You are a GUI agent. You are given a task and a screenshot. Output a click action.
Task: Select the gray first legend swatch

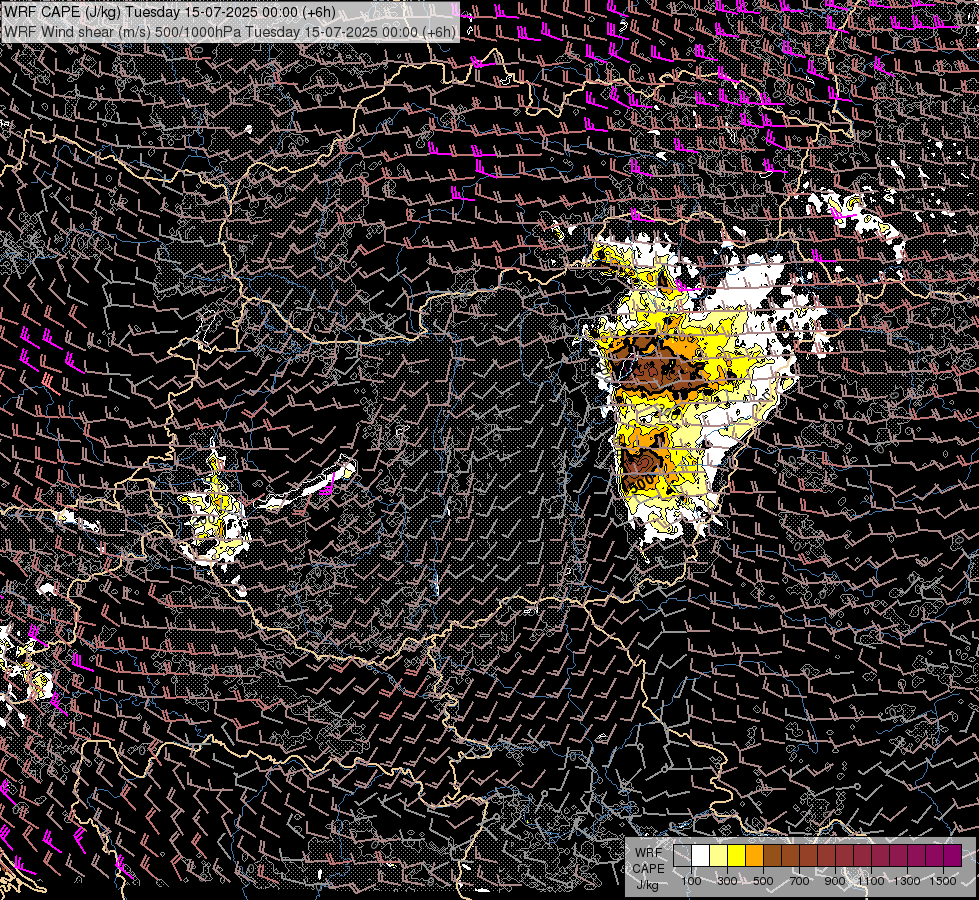pyautogui.click(x=682, y=855)
